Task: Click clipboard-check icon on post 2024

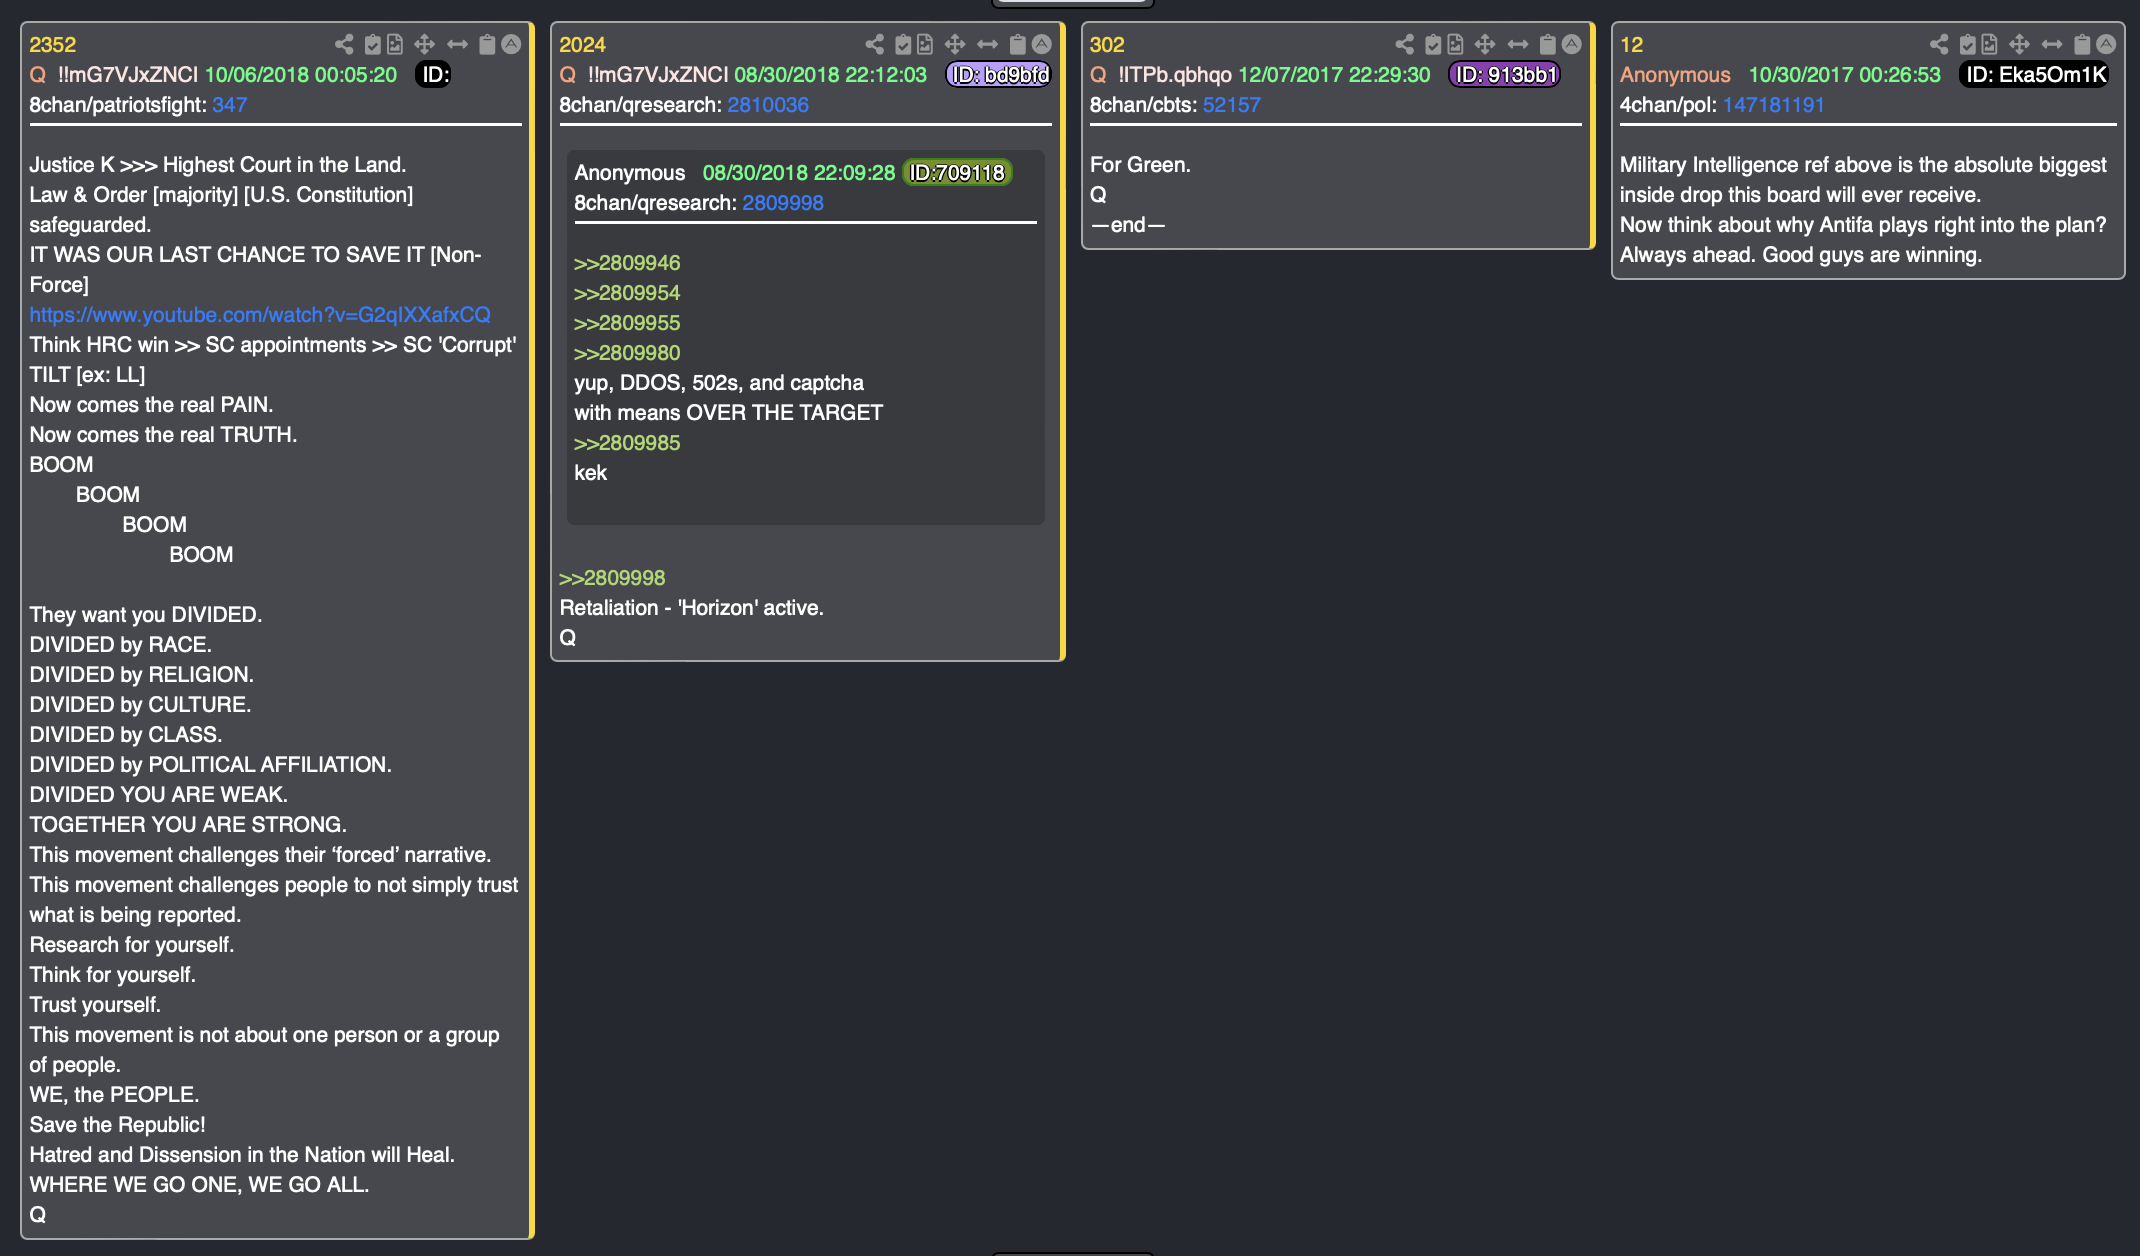Action: (x=902, y=44)
